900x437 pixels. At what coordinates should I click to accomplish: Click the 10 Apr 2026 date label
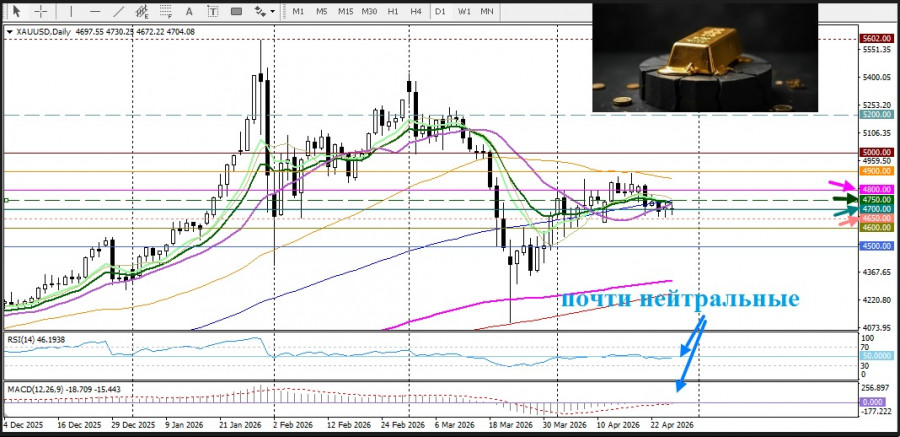(x=618, y=426)
